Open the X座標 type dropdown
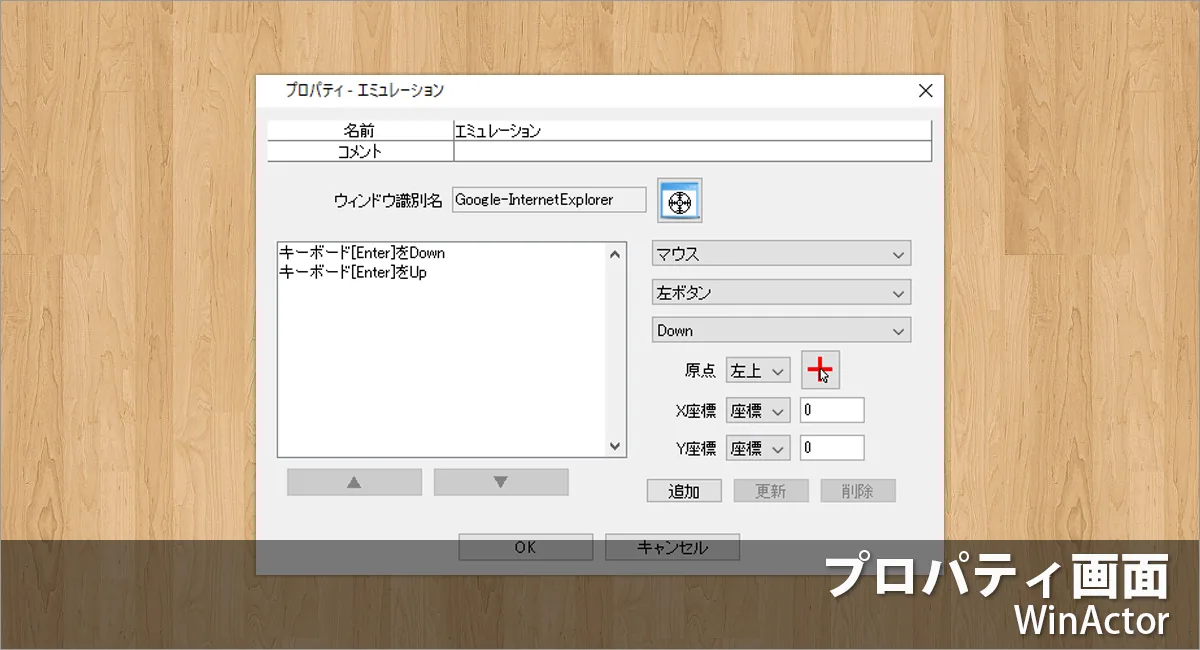The height and width of the screenshot is (650, 1200). (x=758, y=411)
